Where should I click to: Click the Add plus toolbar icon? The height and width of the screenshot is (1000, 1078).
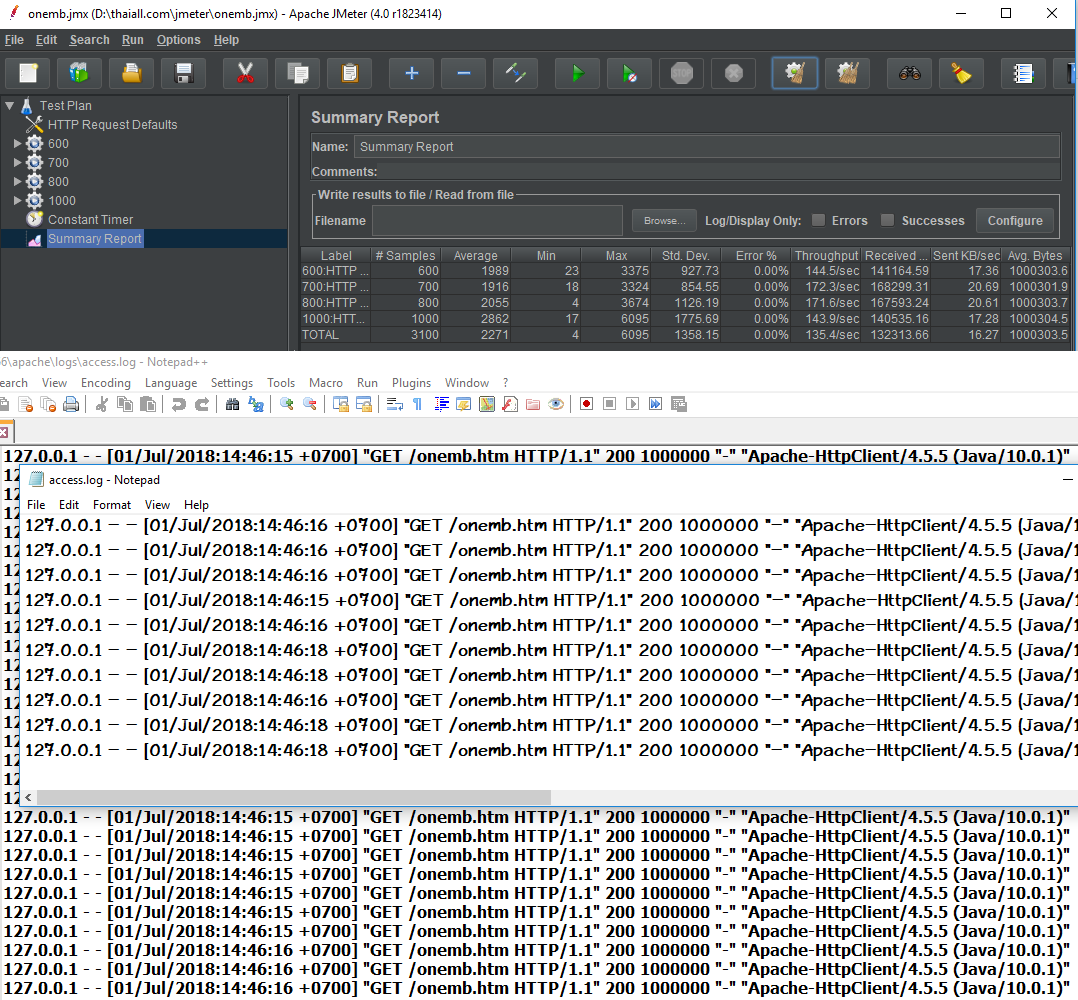click(x=411, y=74)
